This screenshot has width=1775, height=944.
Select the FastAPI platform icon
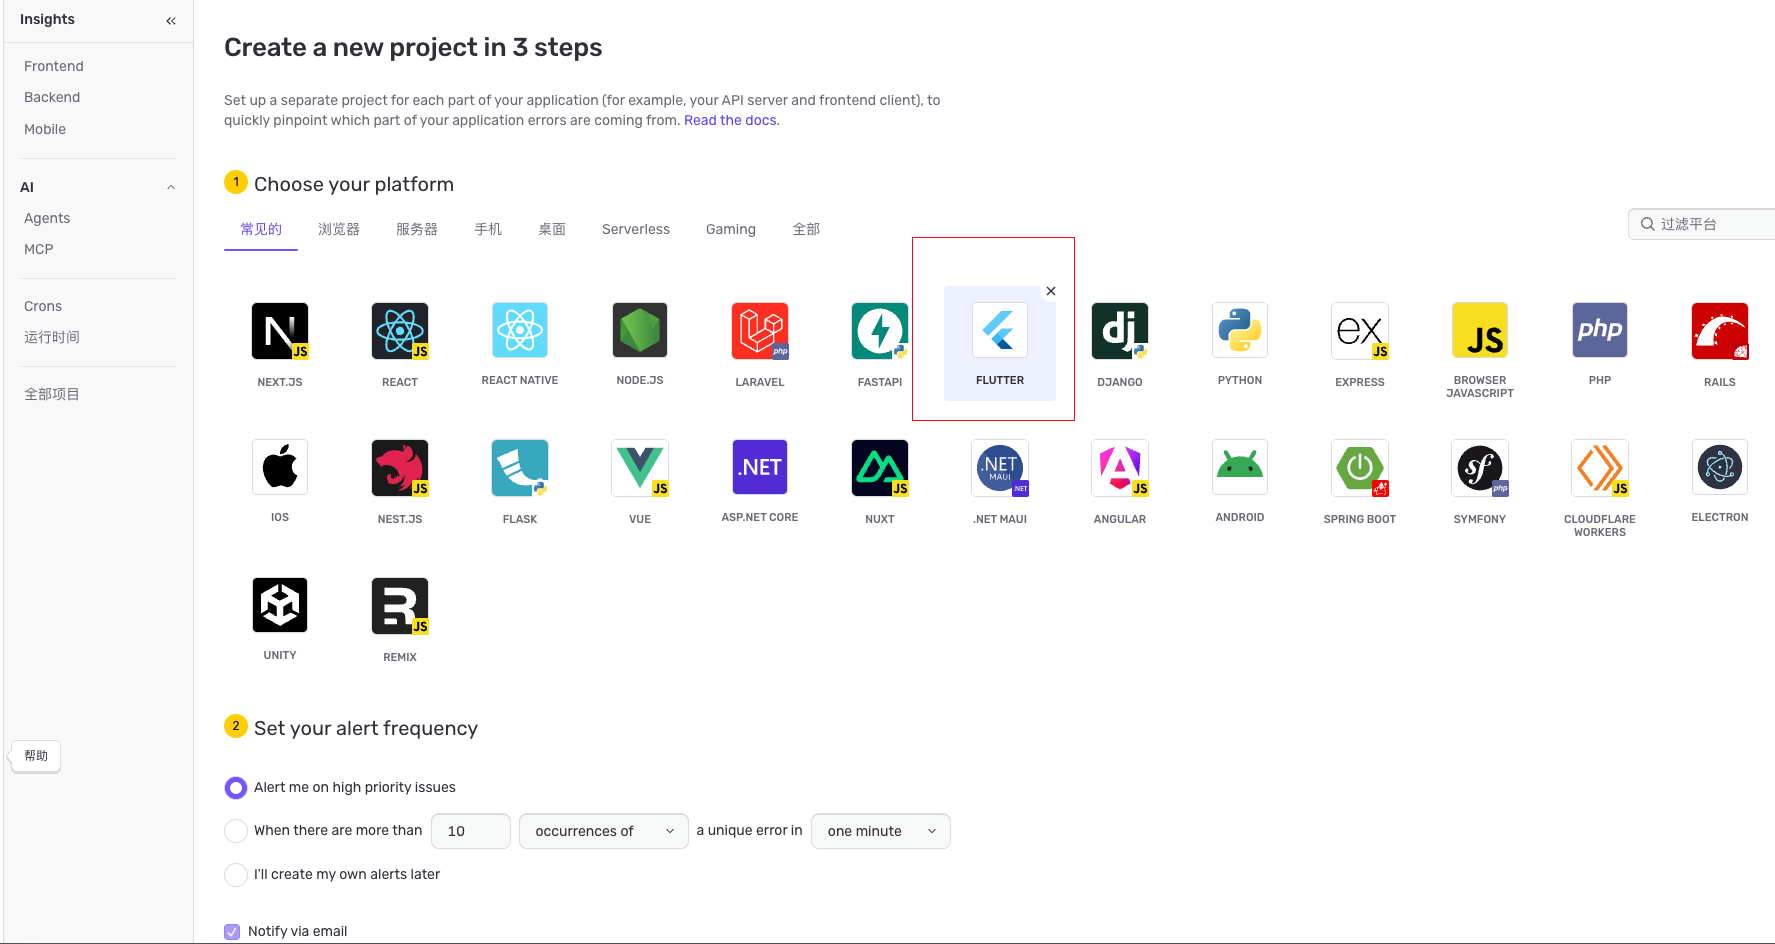pos(880,331)
